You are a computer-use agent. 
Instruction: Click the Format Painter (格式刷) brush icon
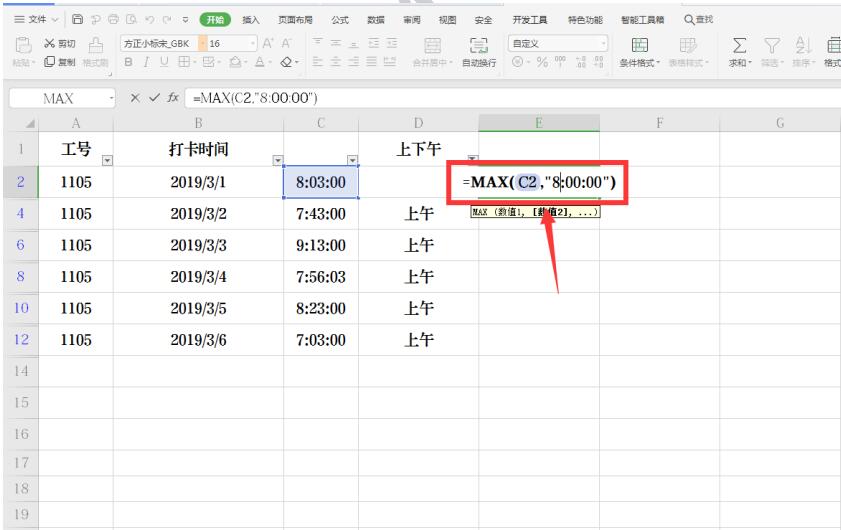[95, 46]
